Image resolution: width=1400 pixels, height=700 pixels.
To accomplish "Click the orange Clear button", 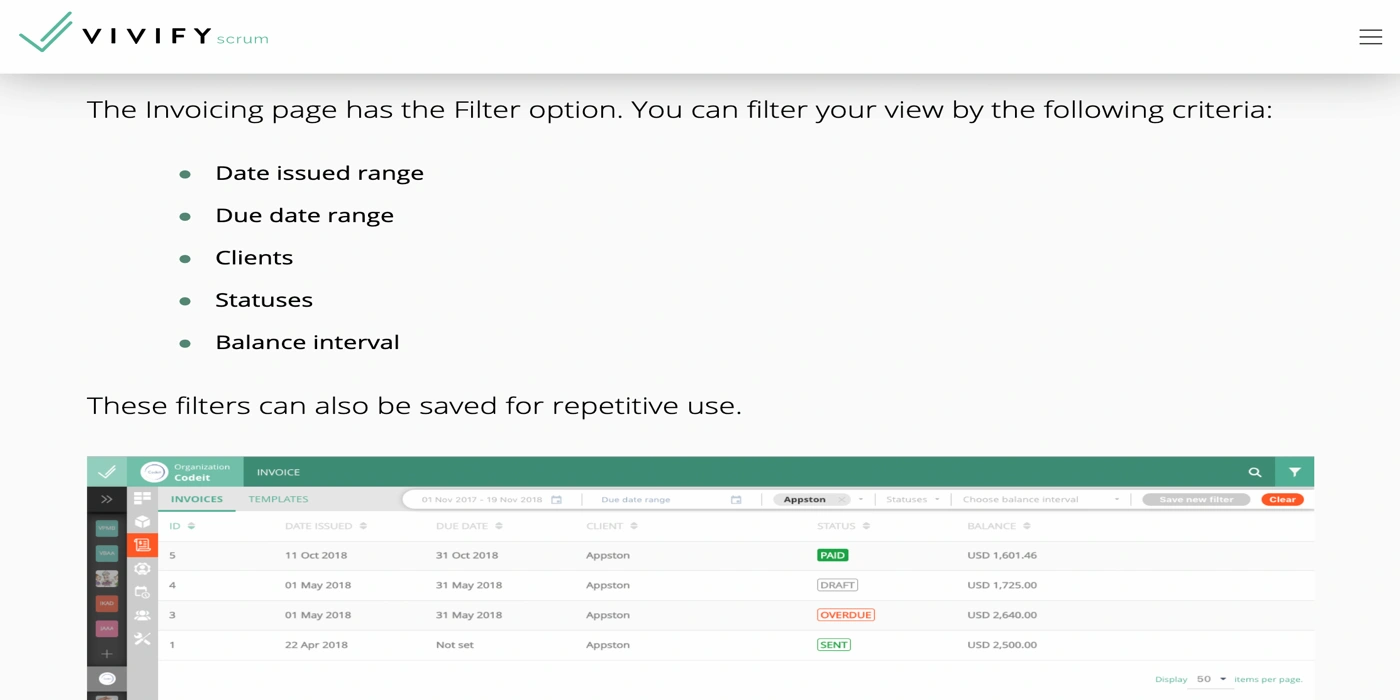I will coord(1282,500).
